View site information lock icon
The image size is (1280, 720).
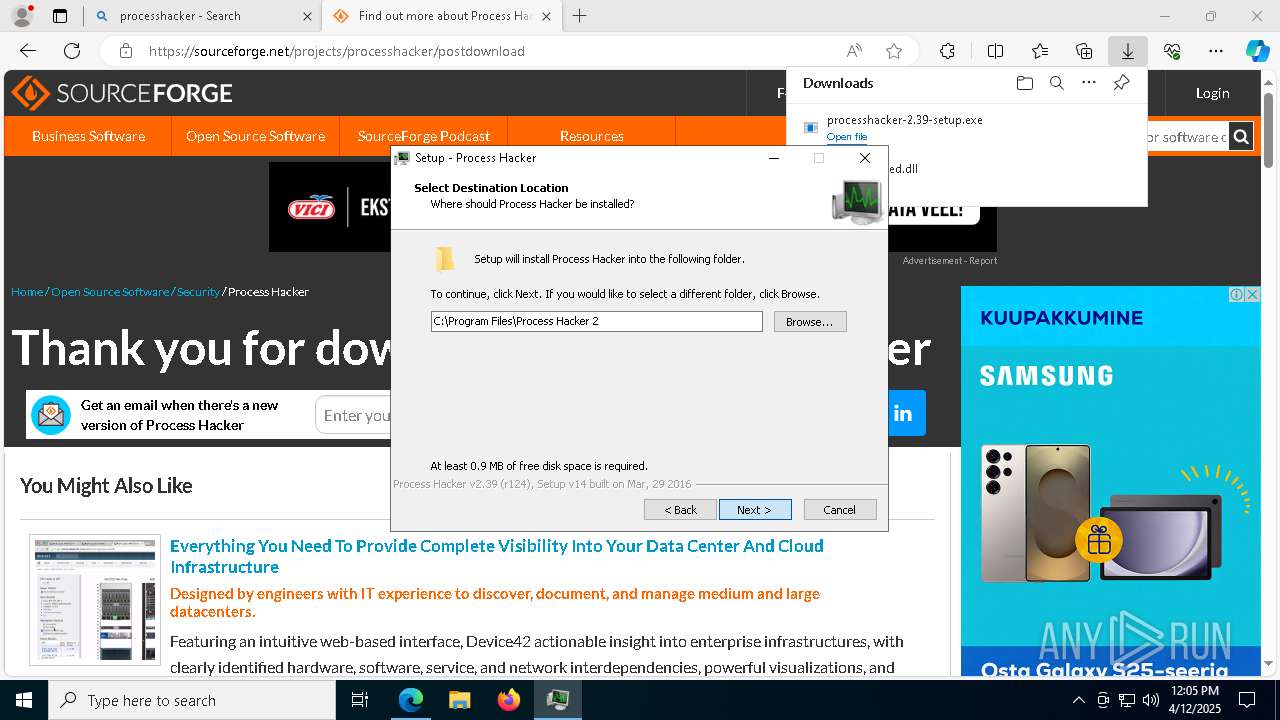125,51
